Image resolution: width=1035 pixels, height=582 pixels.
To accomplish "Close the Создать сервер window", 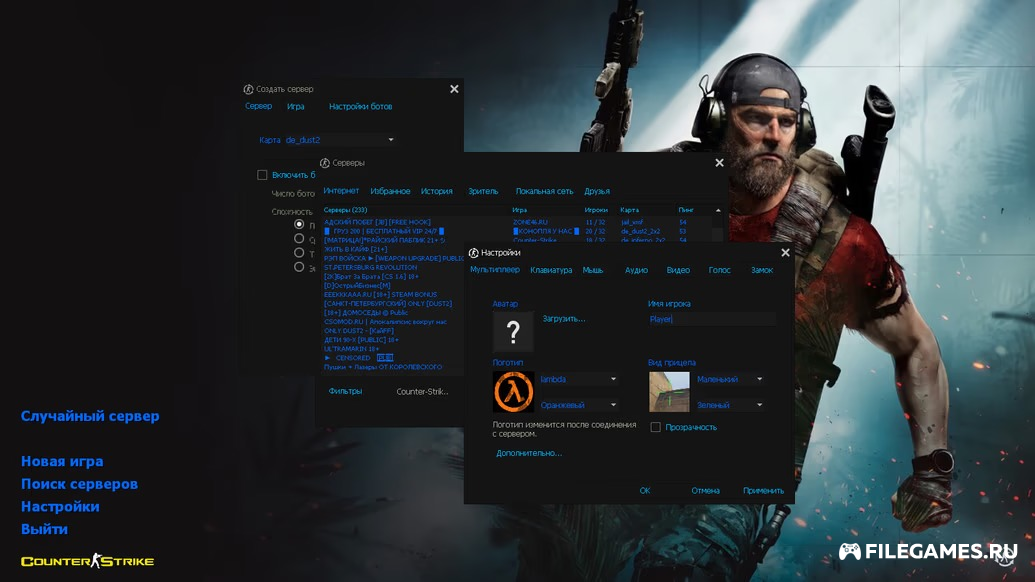I will point(454,89).
